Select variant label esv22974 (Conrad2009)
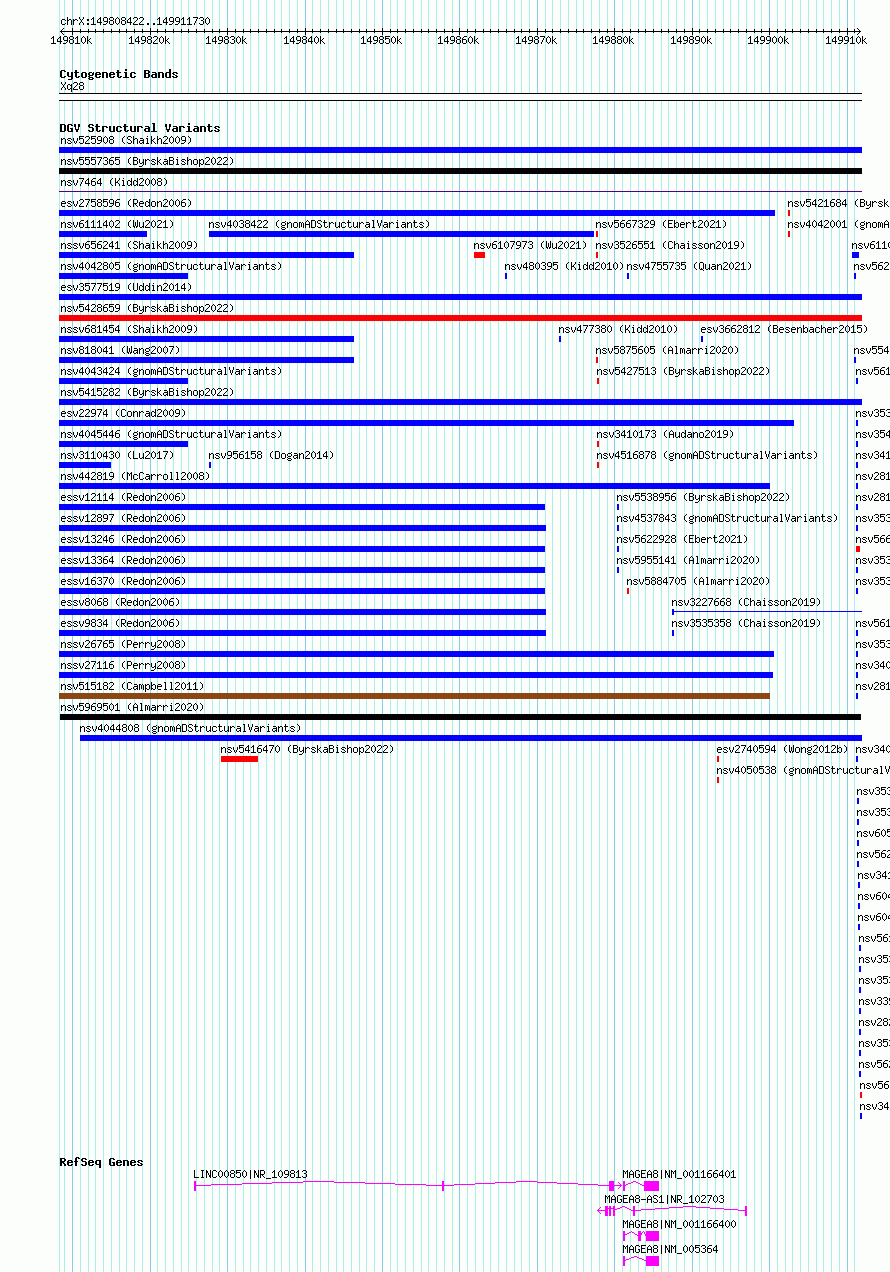Screen dimensions: 890x1272 [x=123, y=413]
